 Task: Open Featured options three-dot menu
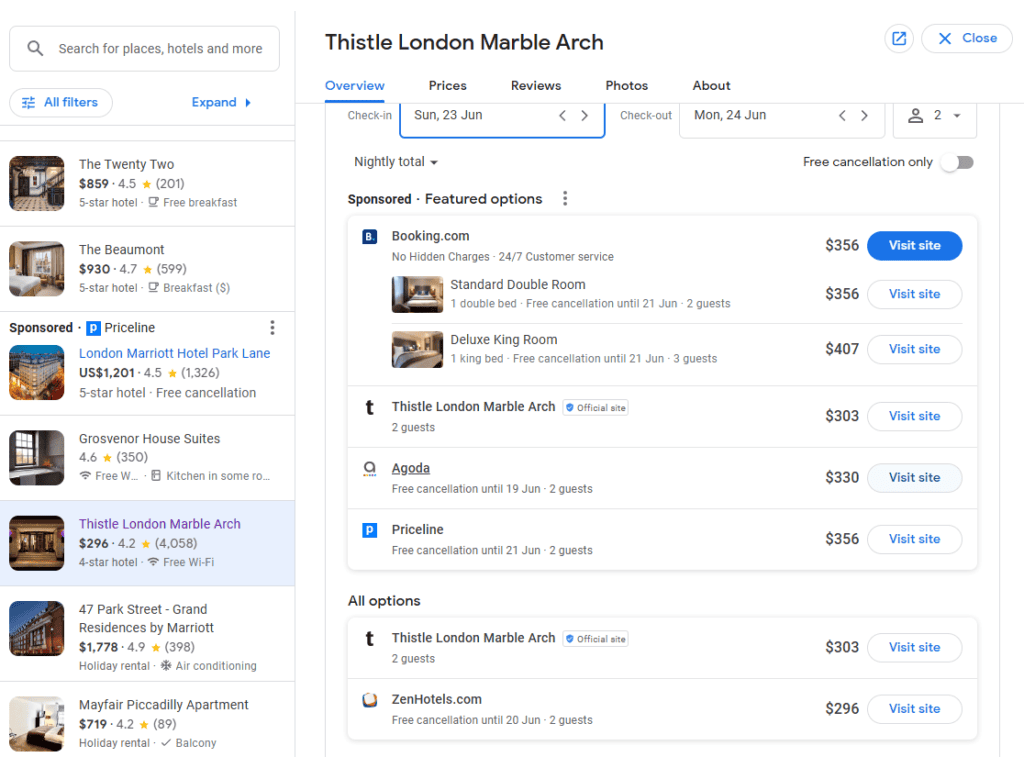click(565, 199)
